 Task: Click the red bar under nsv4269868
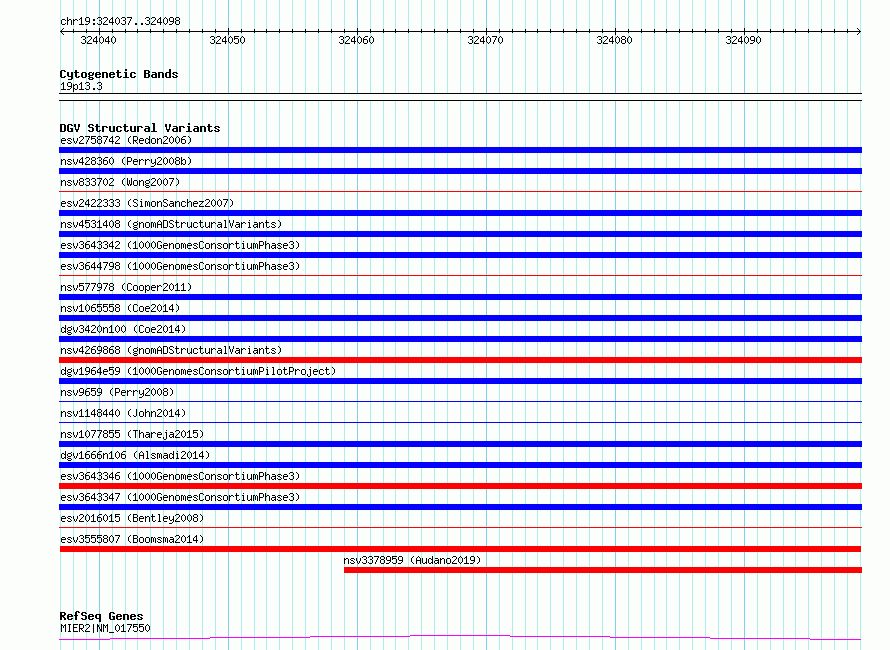pyautogui.click(x=460, y=360)
